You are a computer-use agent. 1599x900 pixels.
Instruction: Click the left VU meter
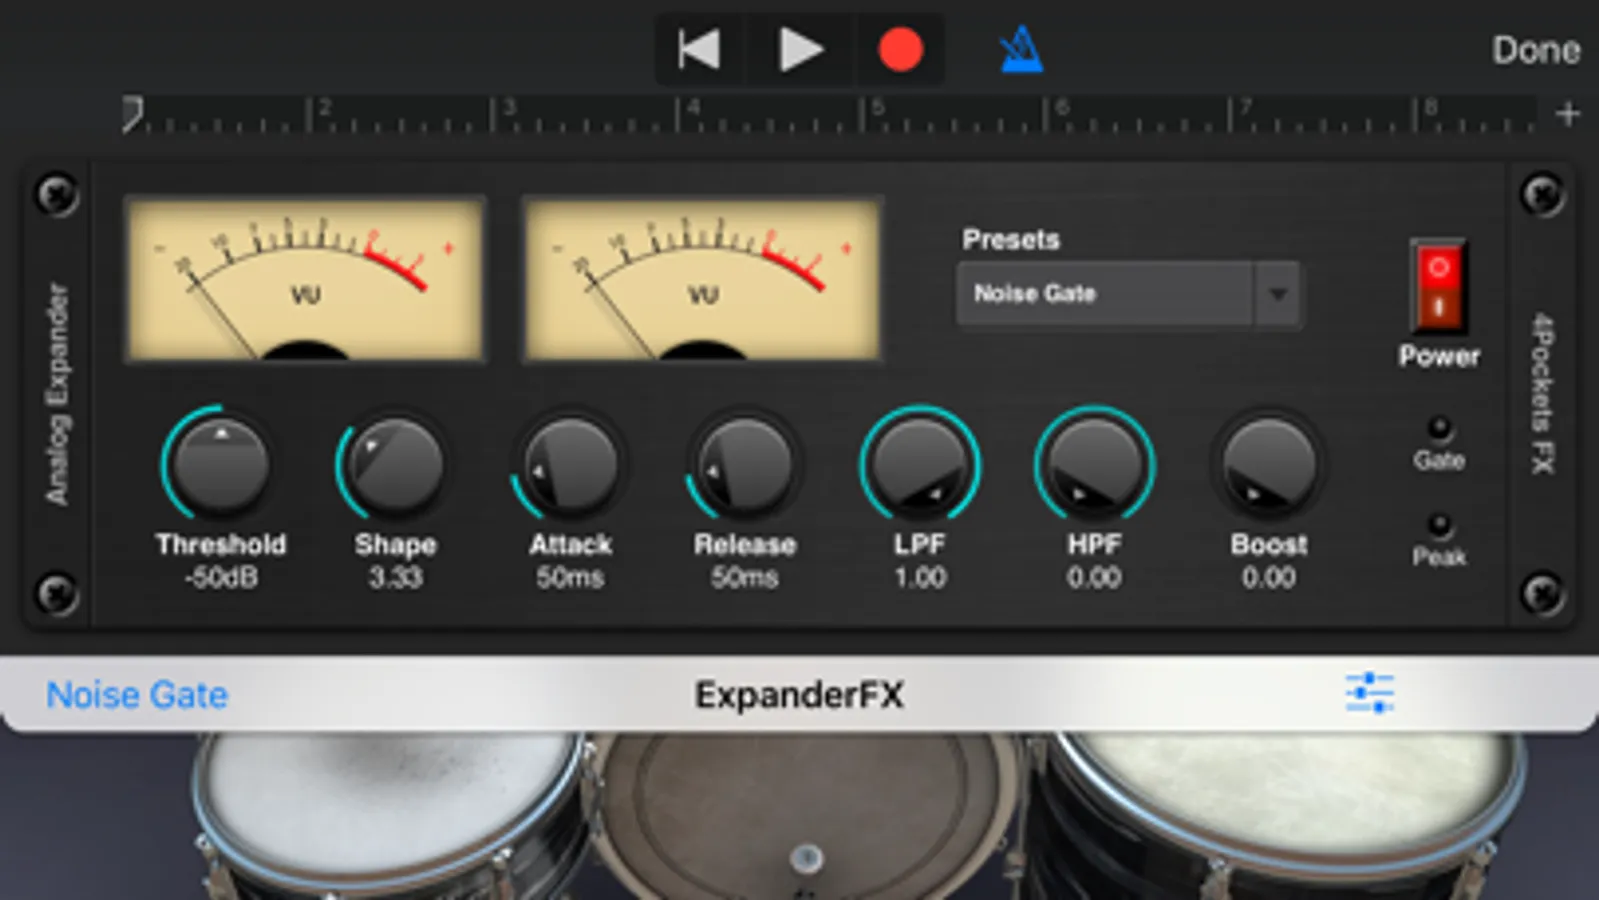305,279
